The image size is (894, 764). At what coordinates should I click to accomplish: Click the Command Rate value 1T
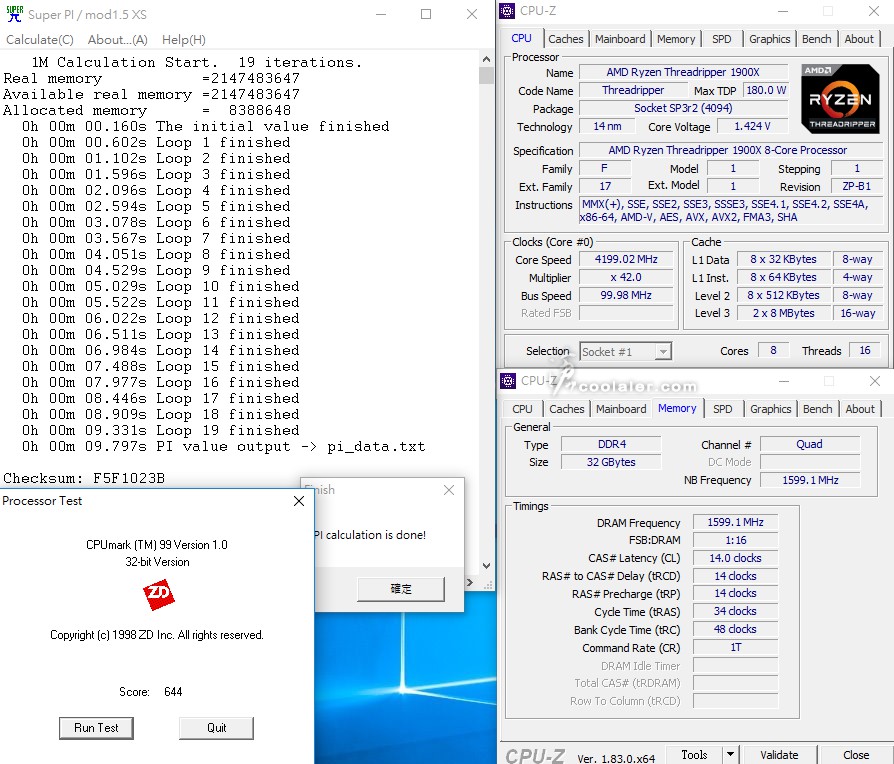(735, 648)
